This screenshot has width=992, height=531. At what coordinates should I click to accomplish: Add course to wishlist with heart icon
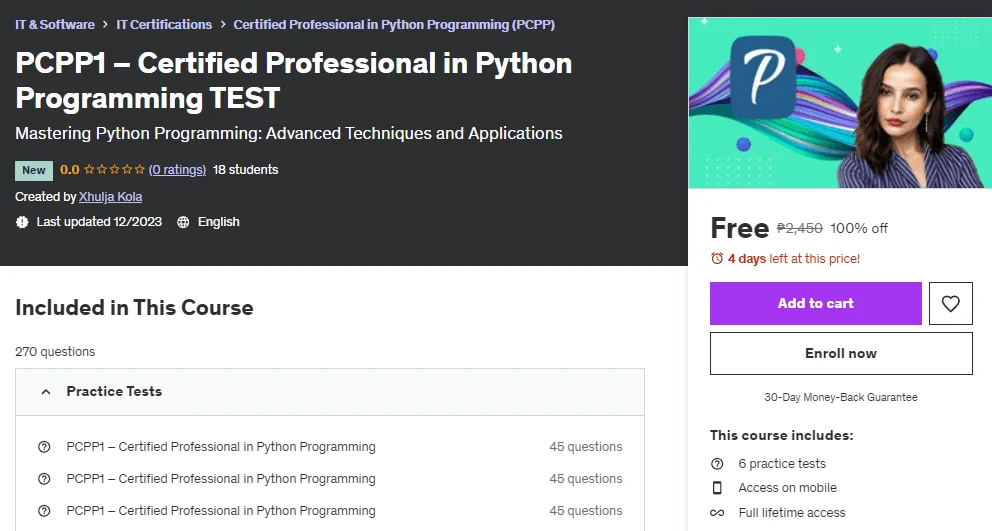pyautogui.click(x=950, y=303)
